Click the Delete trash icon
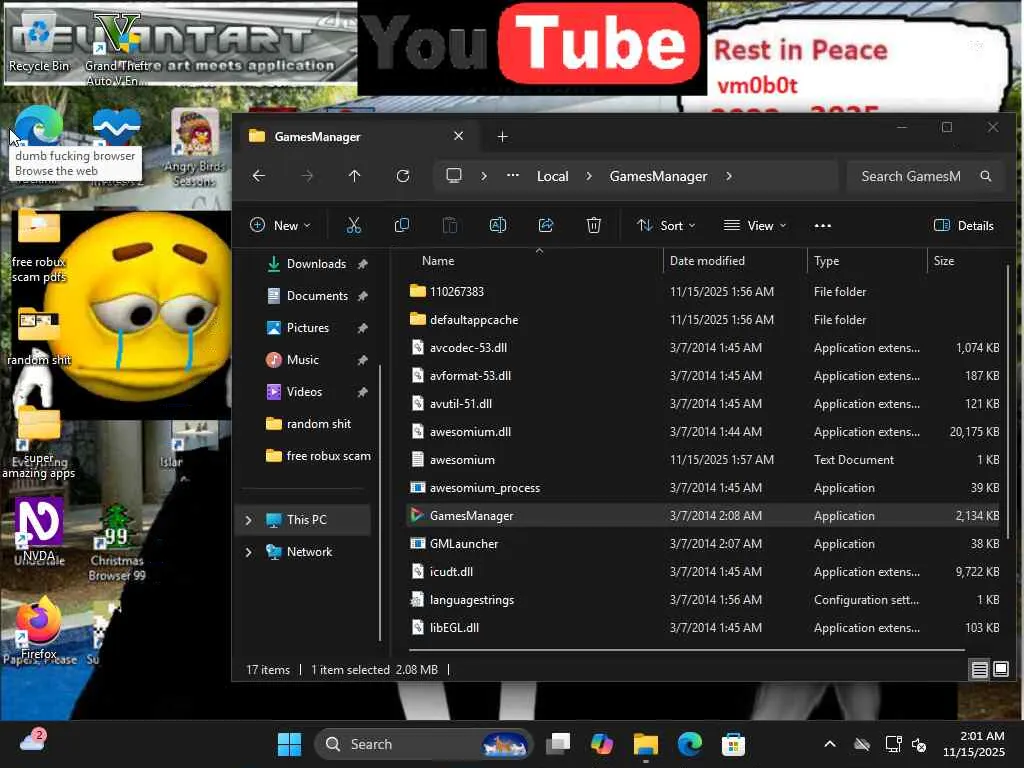Image resolution: width=1024 pixels, height=768 pixels. click(x=594, y=225)
